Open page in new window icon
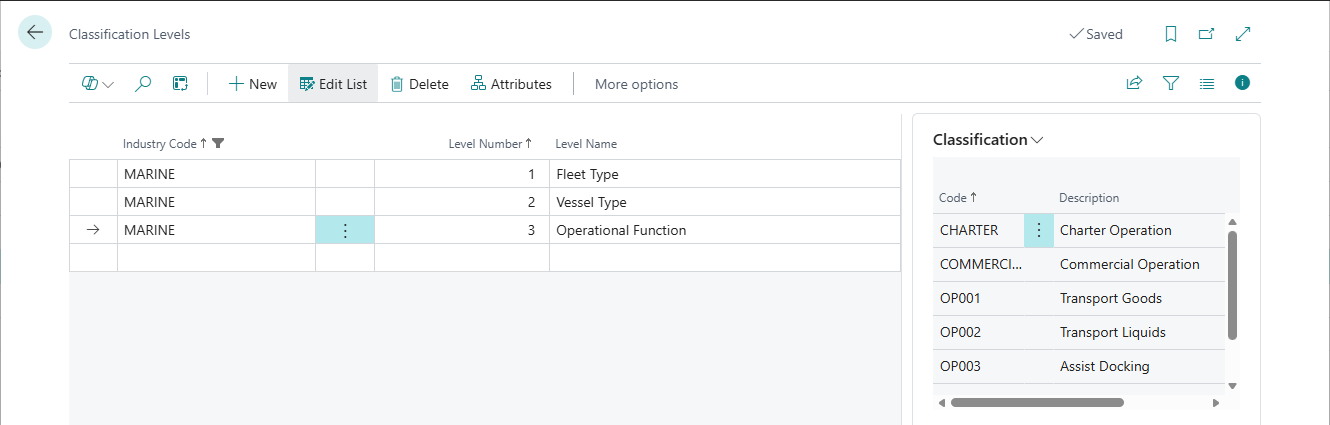 (x=1207, y=34)
